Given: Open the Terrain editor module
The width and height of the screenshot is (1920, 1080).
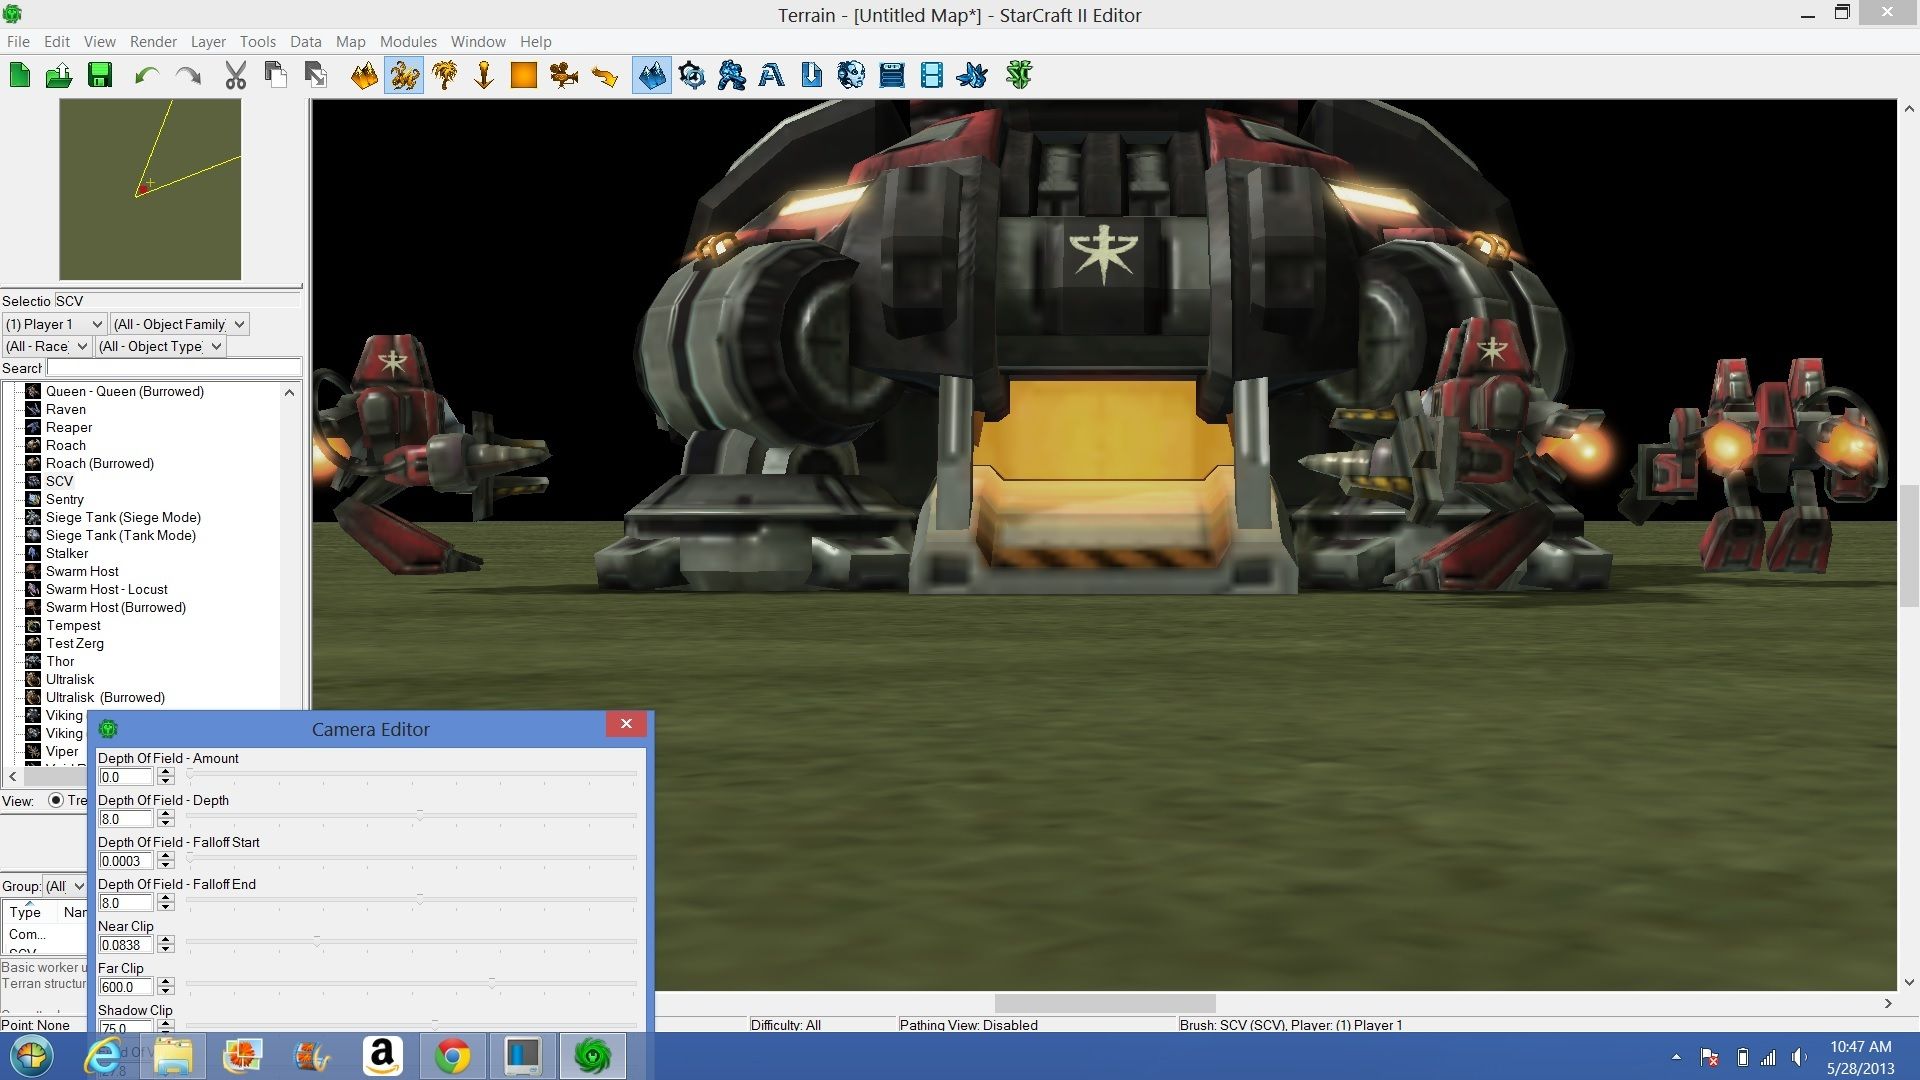Looking at the screenshot, I should [x=651, y=75].
